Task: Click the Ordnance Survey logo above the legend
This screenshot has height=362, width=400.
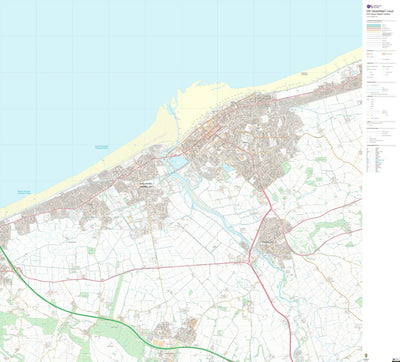Action: tap(373, 6)
